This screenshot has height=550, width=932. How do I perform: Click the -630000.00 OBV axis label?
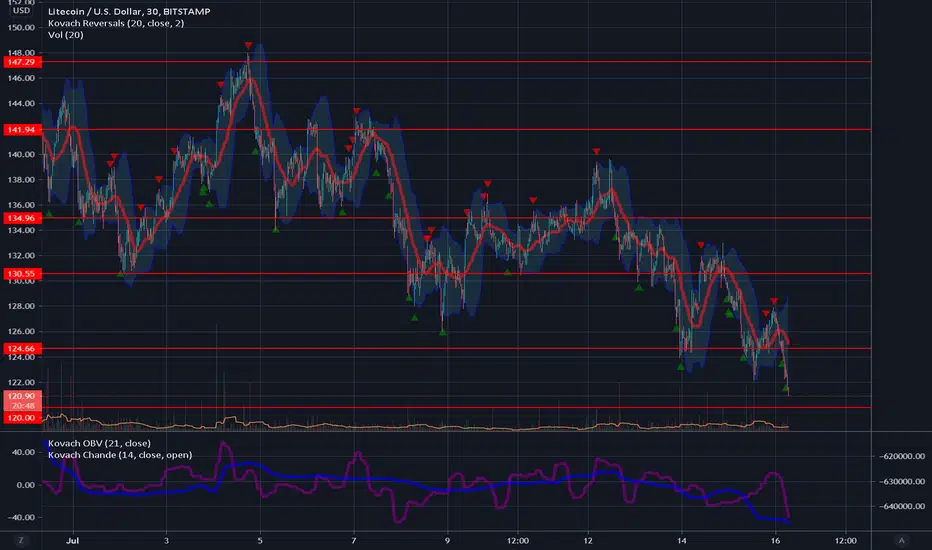[901, 481]
